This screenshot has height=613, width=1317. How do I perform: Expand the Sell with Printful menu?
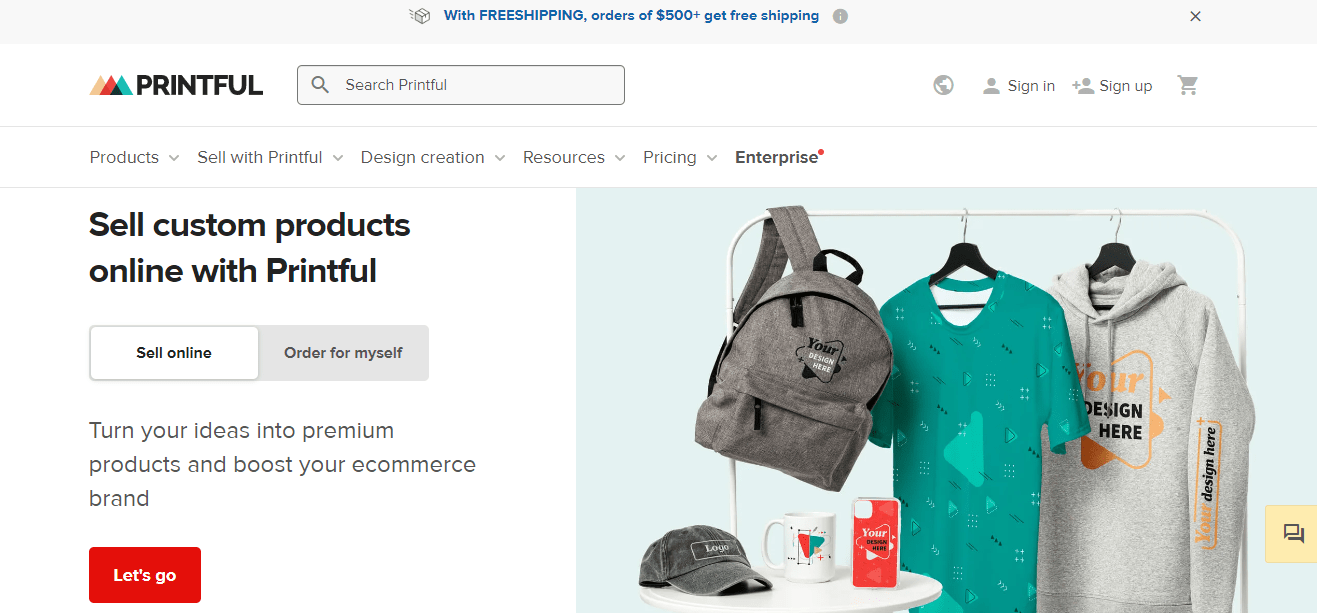(270, 157)
